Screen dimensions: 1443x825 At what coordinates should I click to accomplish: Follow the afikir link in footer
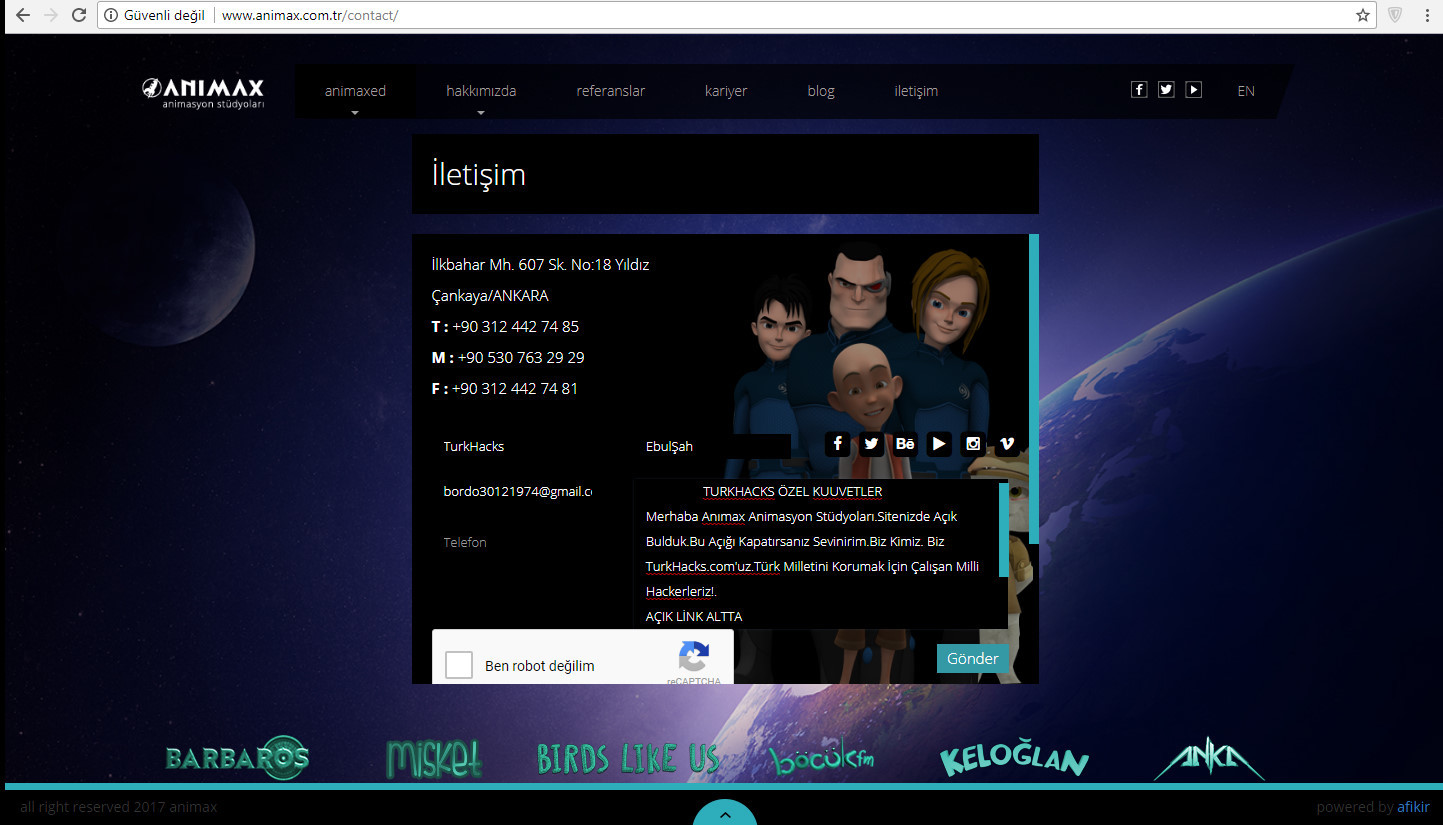pyautogui.click(x=1413, y=807)
